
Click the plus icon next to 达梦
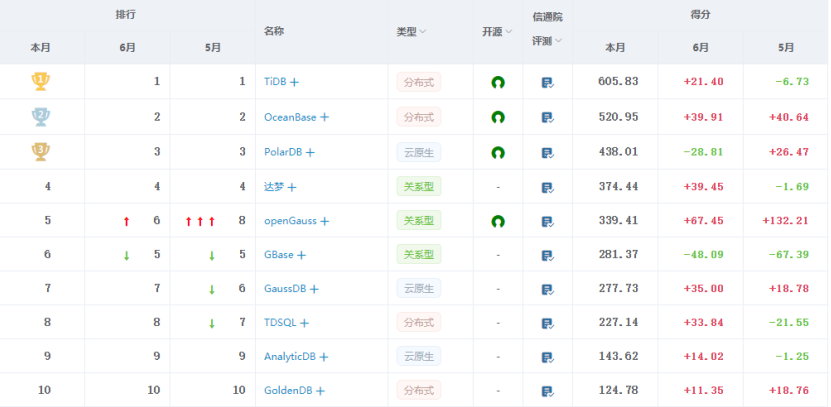pyautogui.click(x=291, y=187)
